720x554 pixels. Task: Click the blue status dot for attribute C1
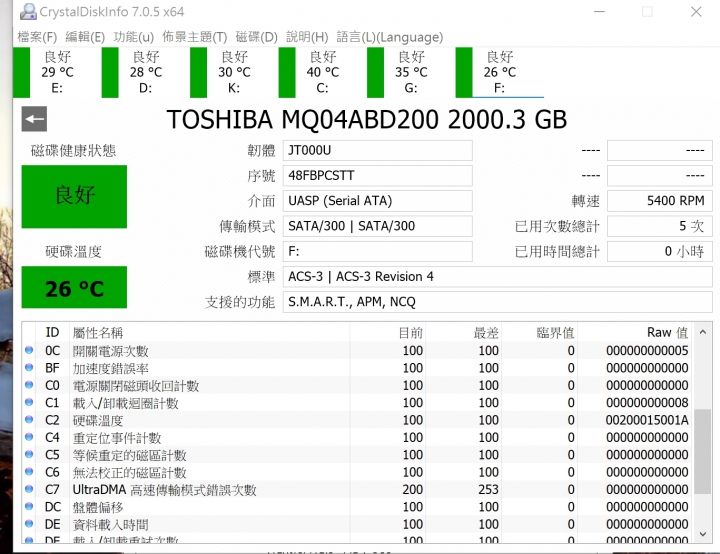29,402
